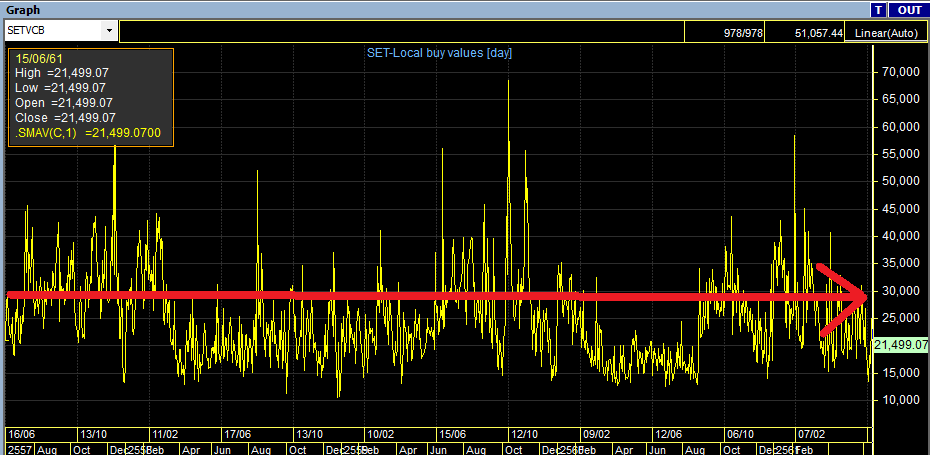The image size is (930, 455).
Task: Click the green 21,499.07 current value tag
Action: 900,345
